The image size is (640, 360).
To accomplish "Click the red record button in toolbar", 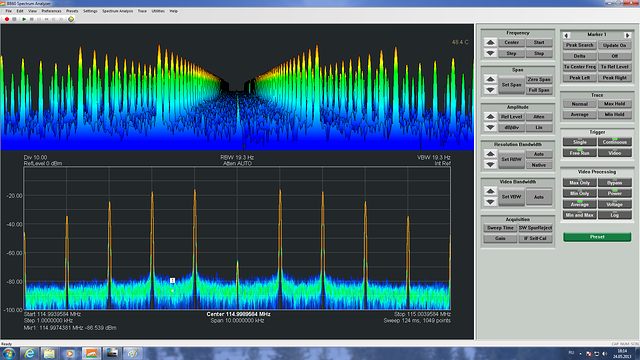I will pyautogui.click(x=7, y=19).
